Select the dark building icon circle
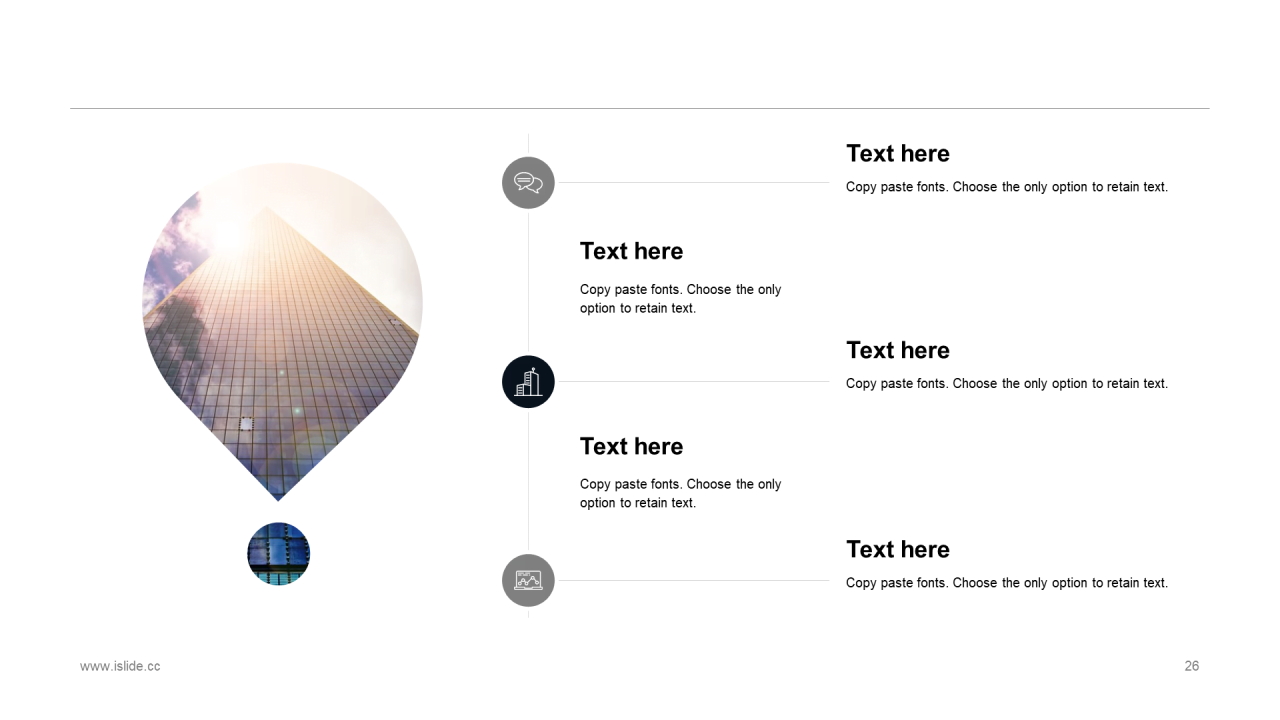Screen dimensions: 1280x720 (528, 382)
